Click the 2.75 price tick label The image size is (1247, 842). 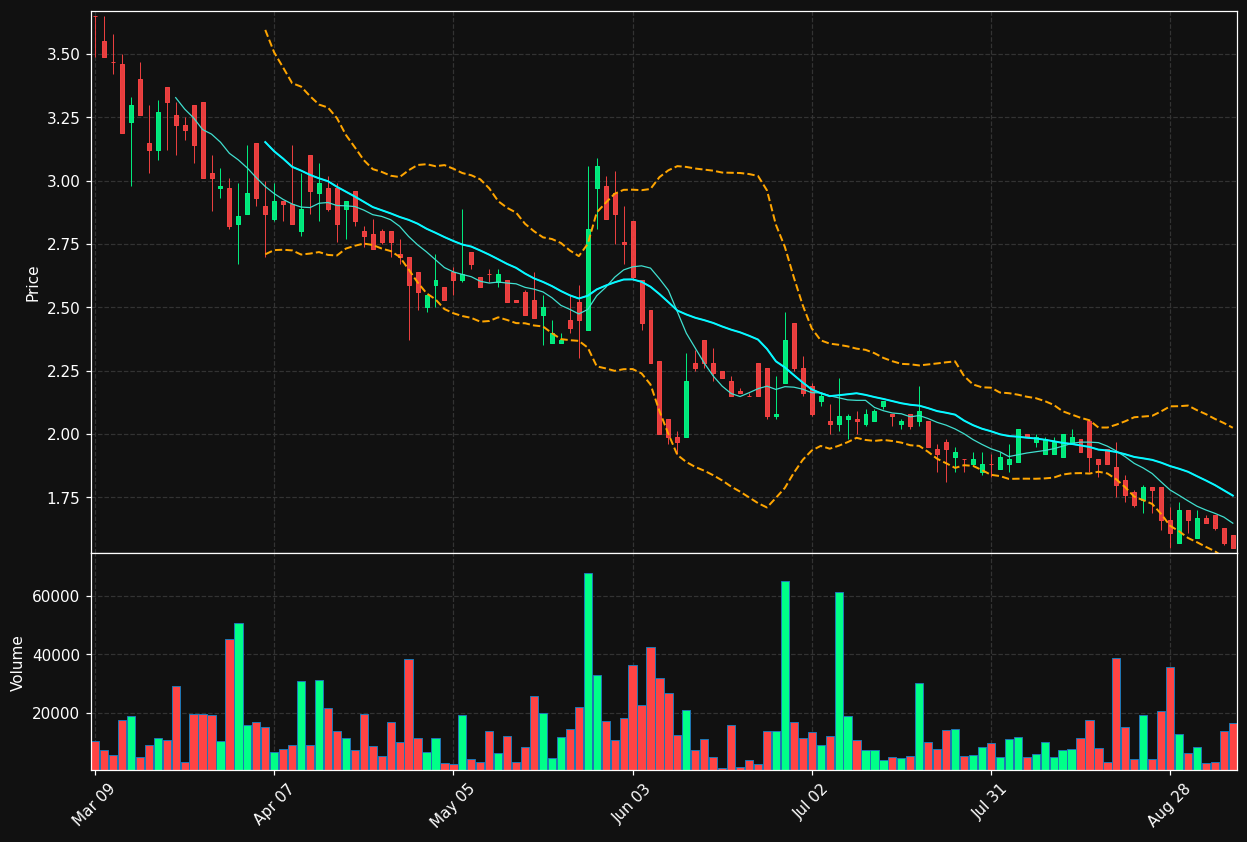(64, 245)
